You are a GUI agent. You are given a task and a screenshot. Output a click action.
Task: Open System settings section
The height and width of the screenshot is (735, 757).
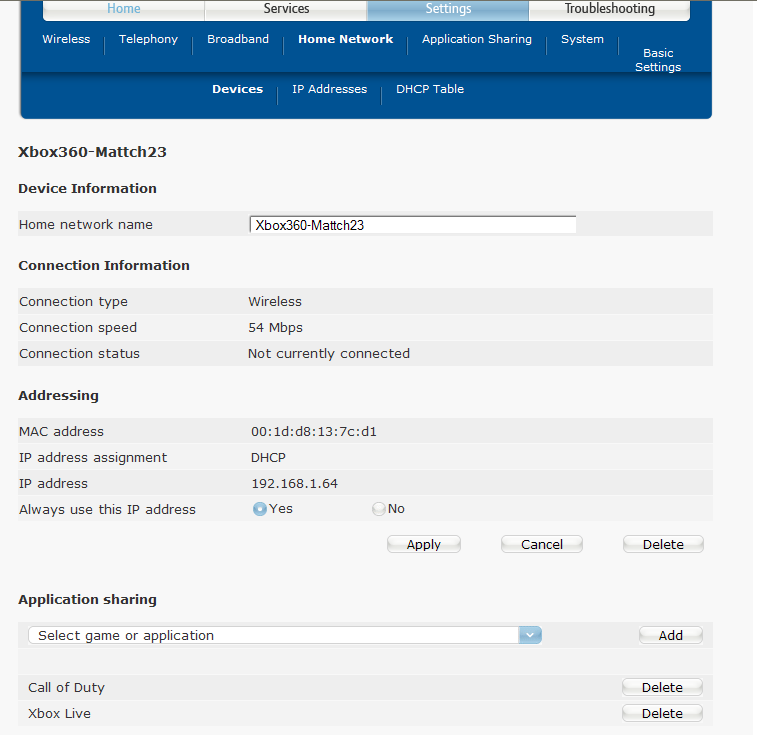pos(582,40)
